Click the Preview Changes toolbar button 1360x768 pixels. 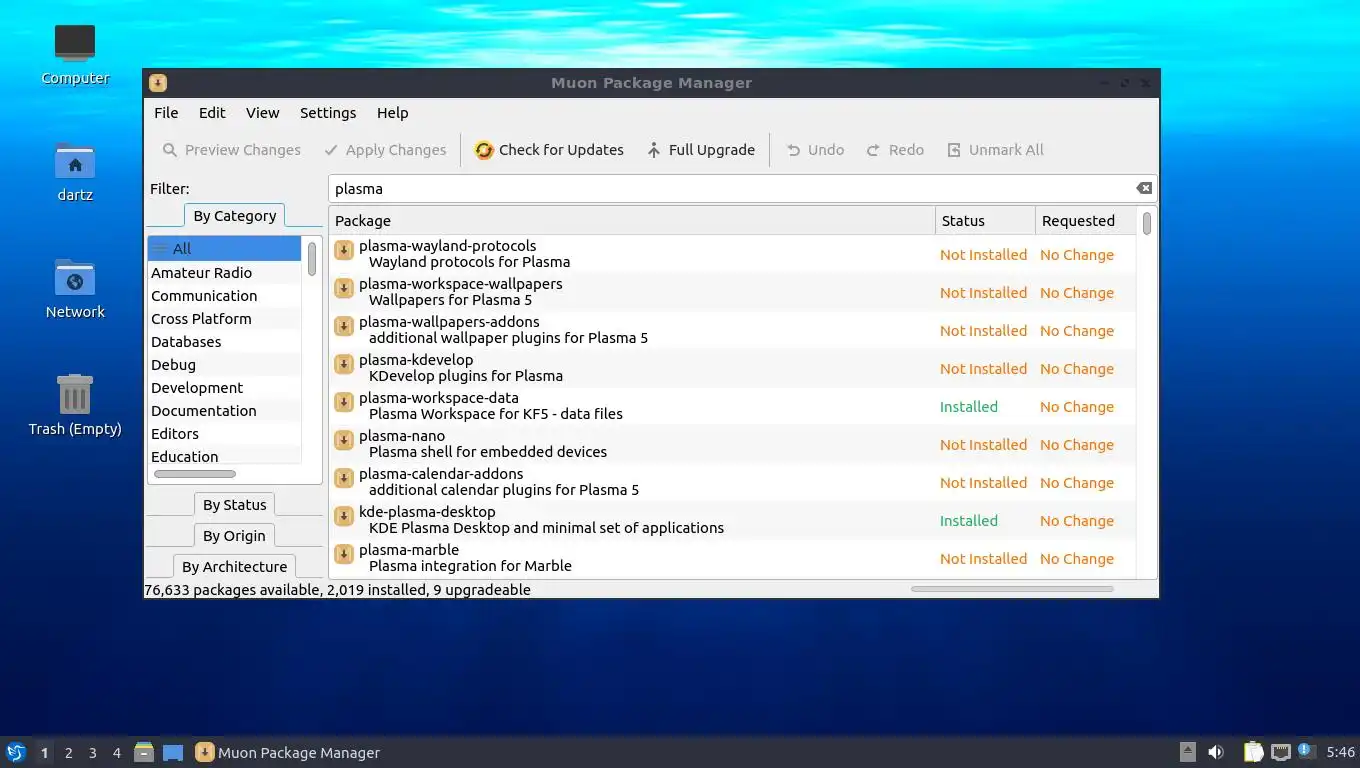232,150
